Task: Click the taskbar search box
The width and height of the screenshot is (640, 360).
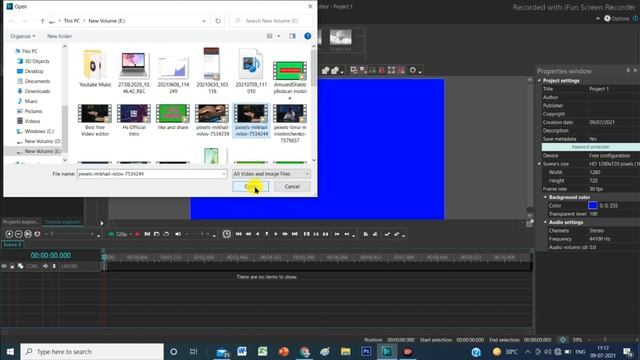Action: pyautogui.click(x=92, y=351)
